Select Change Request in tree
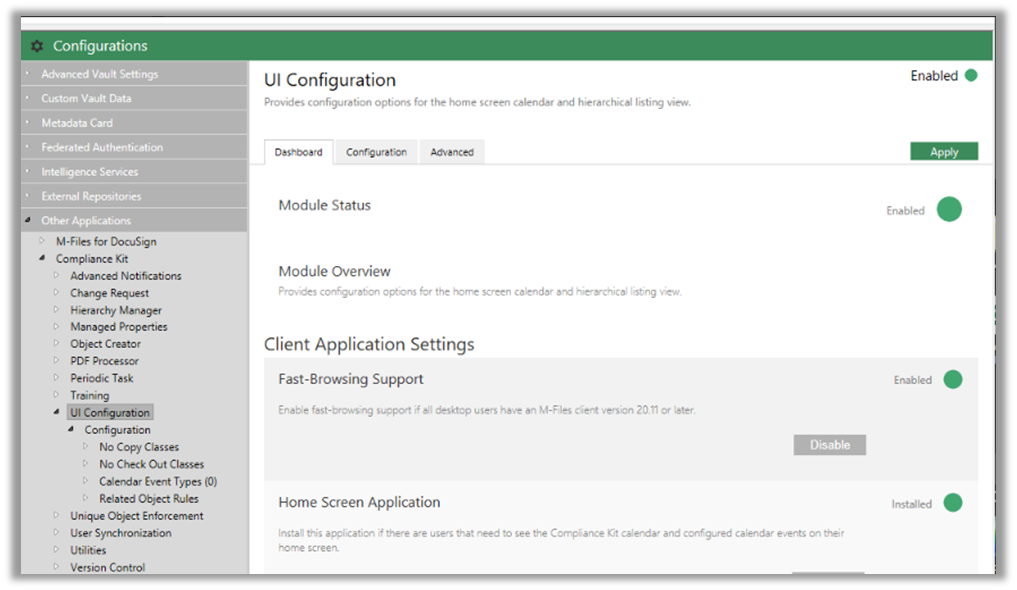Image resolution: width=1017 pixels, height=590 pixels. click(x=110, y=293)
